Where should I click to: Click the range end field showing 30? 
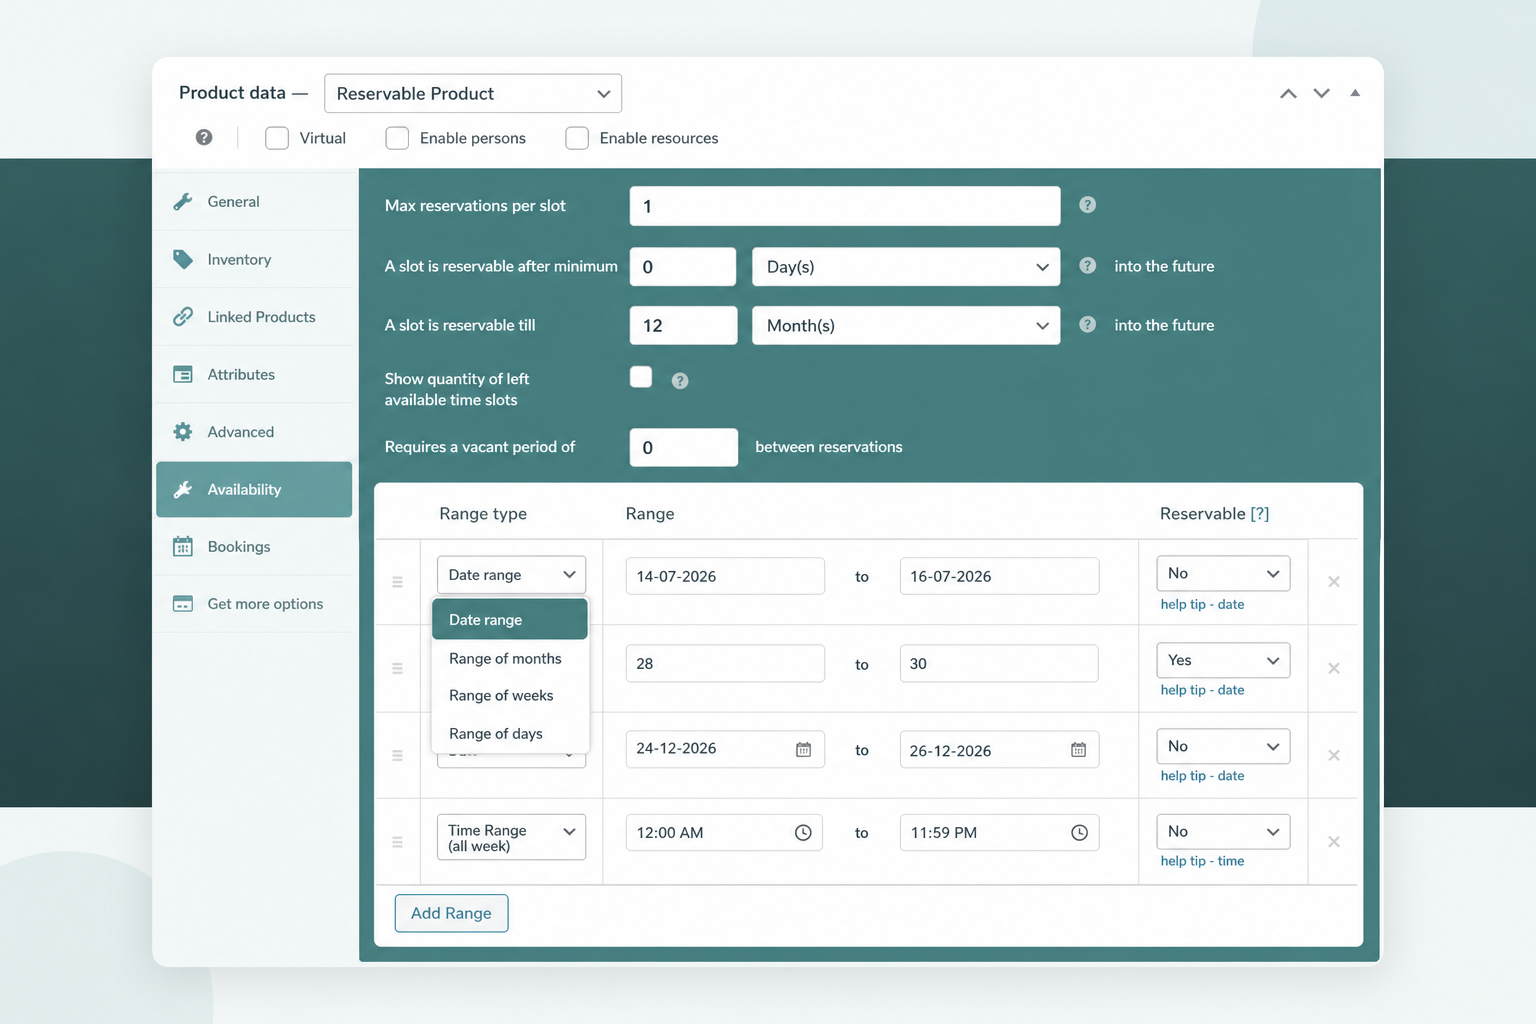coord(999,664)
